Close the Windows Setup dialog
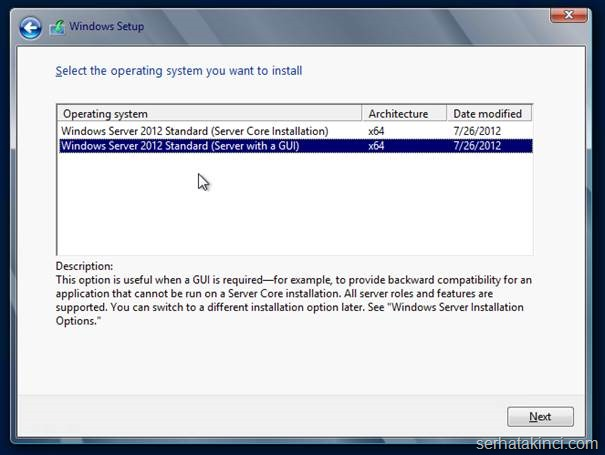Viewport: 605px width, 455px height. (x=569, y=15)
